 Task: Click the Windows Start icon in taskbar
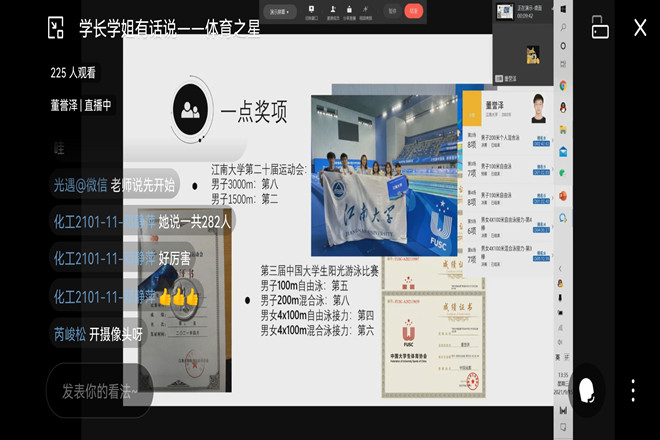tap(563, 8)
